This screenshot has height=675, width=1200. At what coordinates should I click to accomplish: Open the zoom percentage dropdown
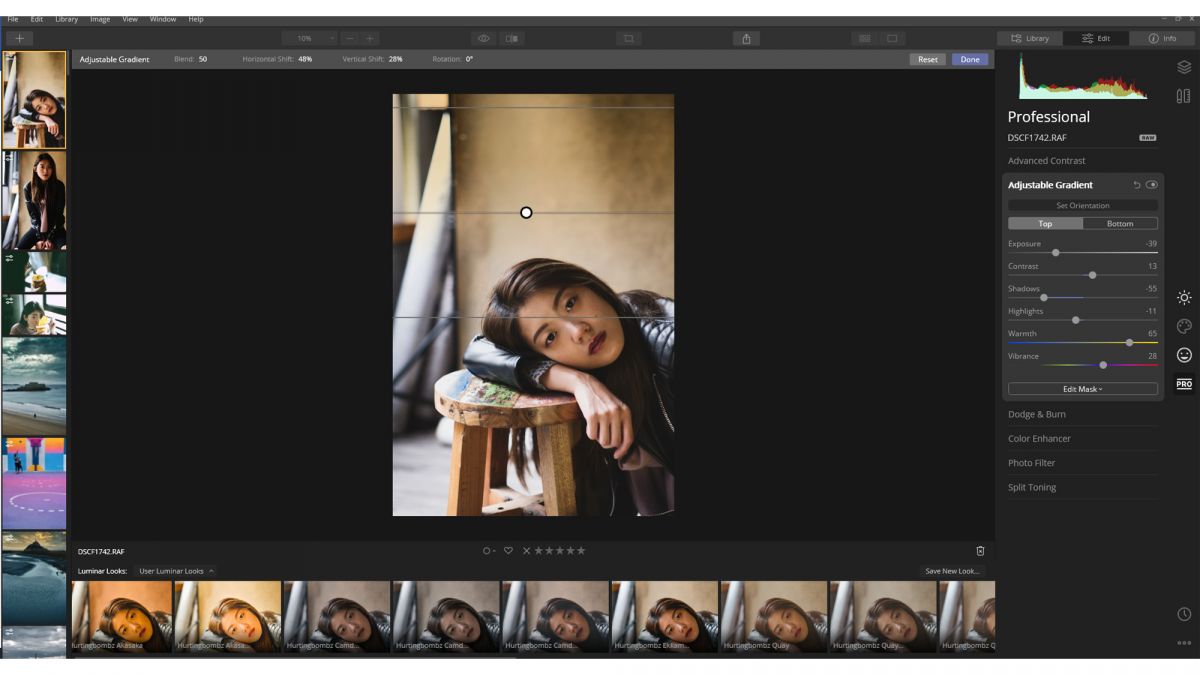(309, 38)
